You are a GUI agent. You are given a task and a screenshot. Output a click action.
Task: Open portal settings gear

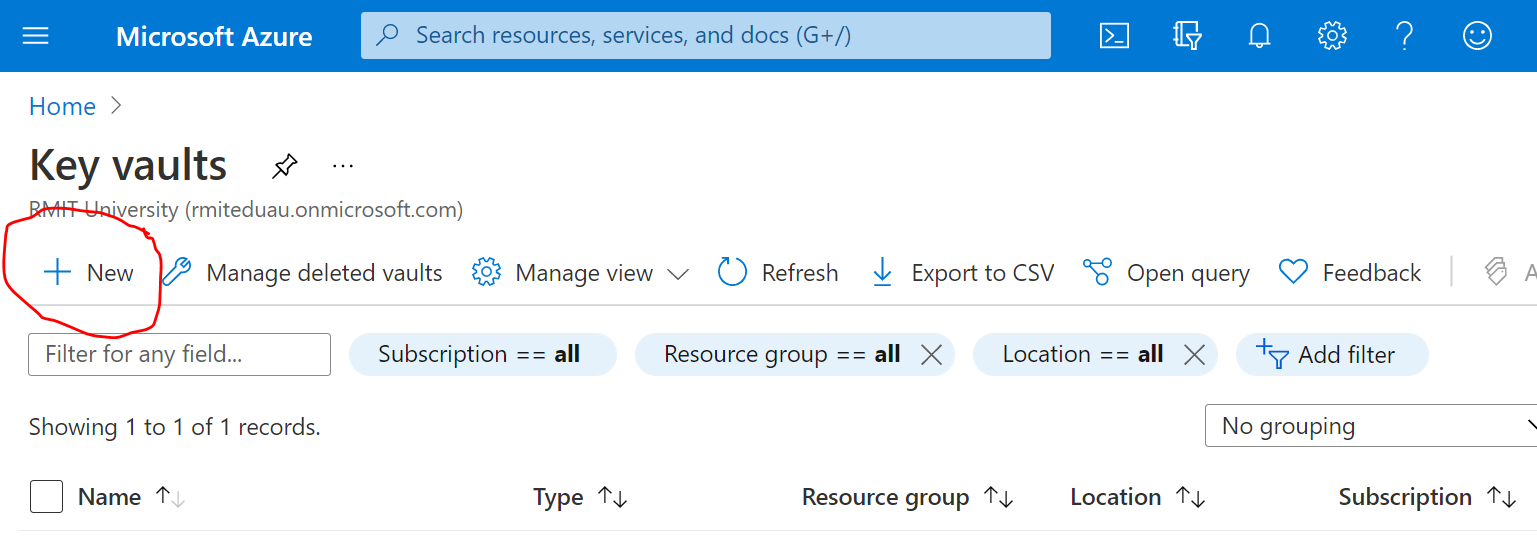1332,36
